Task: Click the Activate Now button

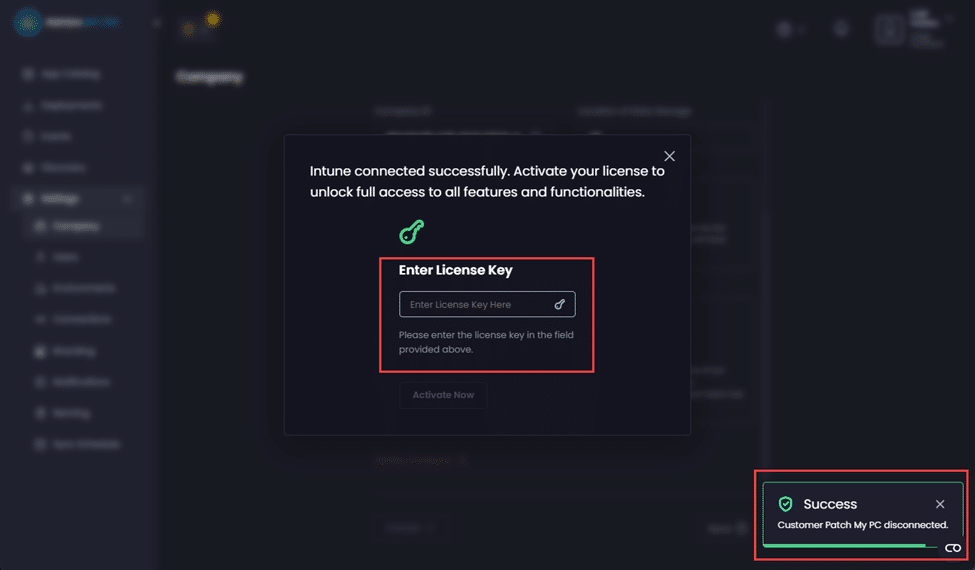Action: [x=443, y=395]
